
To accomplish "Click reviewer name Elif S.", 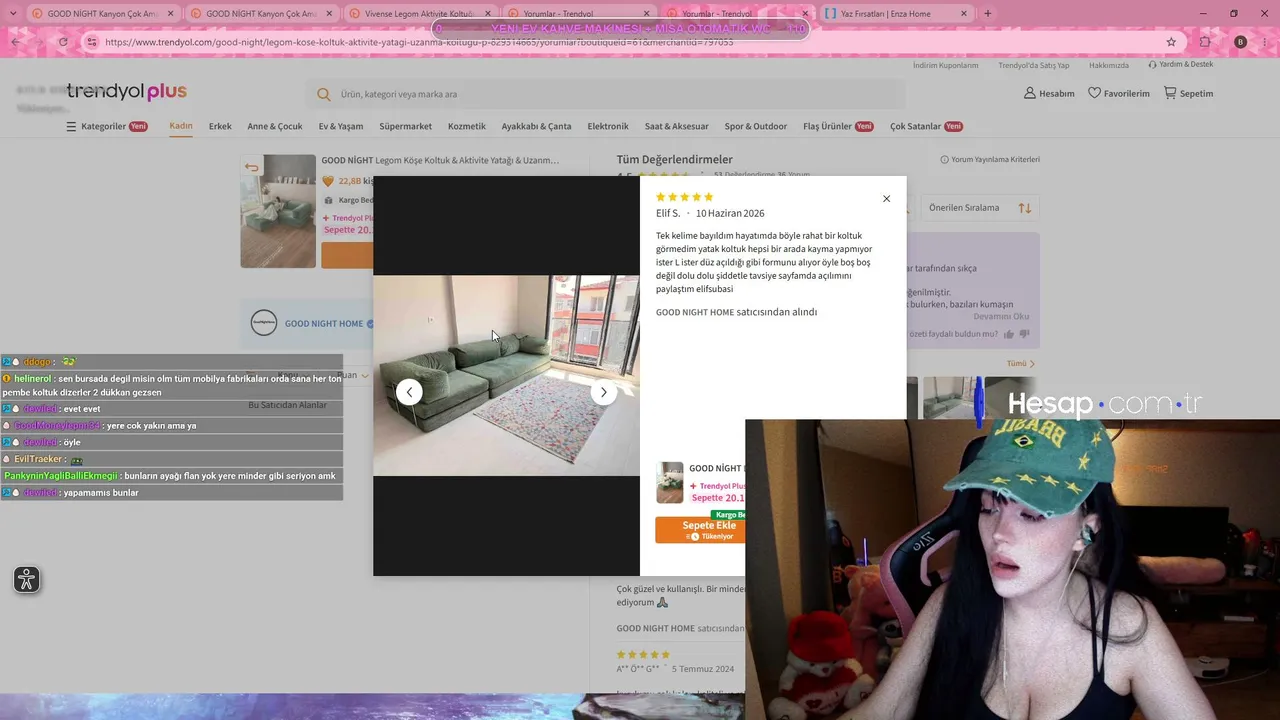I will pos(668,213).
